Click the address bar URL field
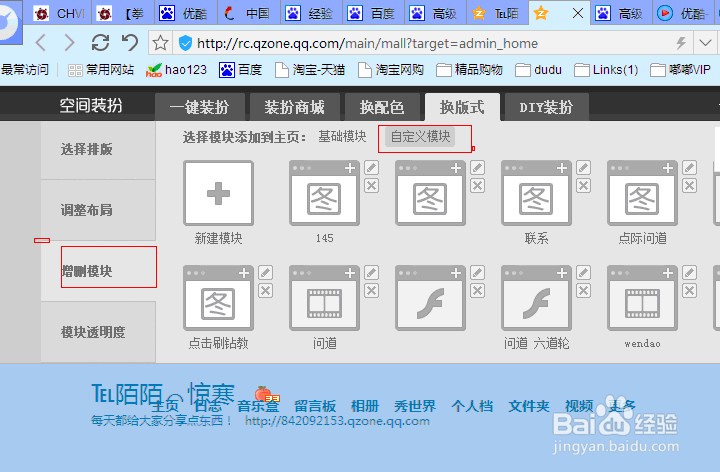 pyautogui.click(x=367, y=43)
